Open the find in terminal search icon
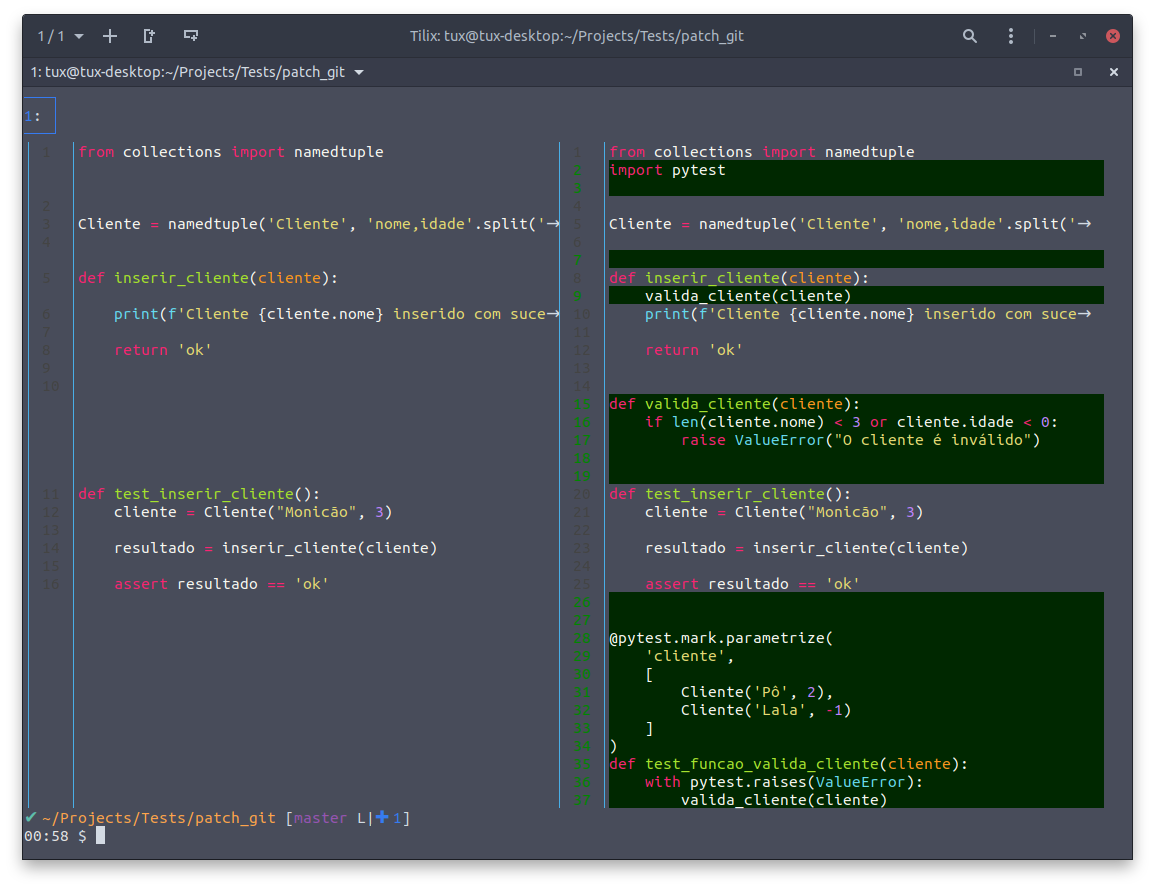The height and width of the screenshot is (890, 1155). [x=969, y=36]
